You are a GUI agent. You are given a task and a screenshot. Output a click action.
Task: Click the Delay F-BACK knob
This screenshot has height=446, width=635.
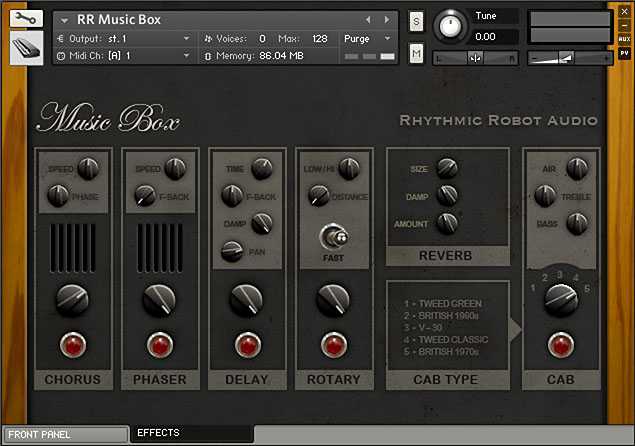(232, 196)
